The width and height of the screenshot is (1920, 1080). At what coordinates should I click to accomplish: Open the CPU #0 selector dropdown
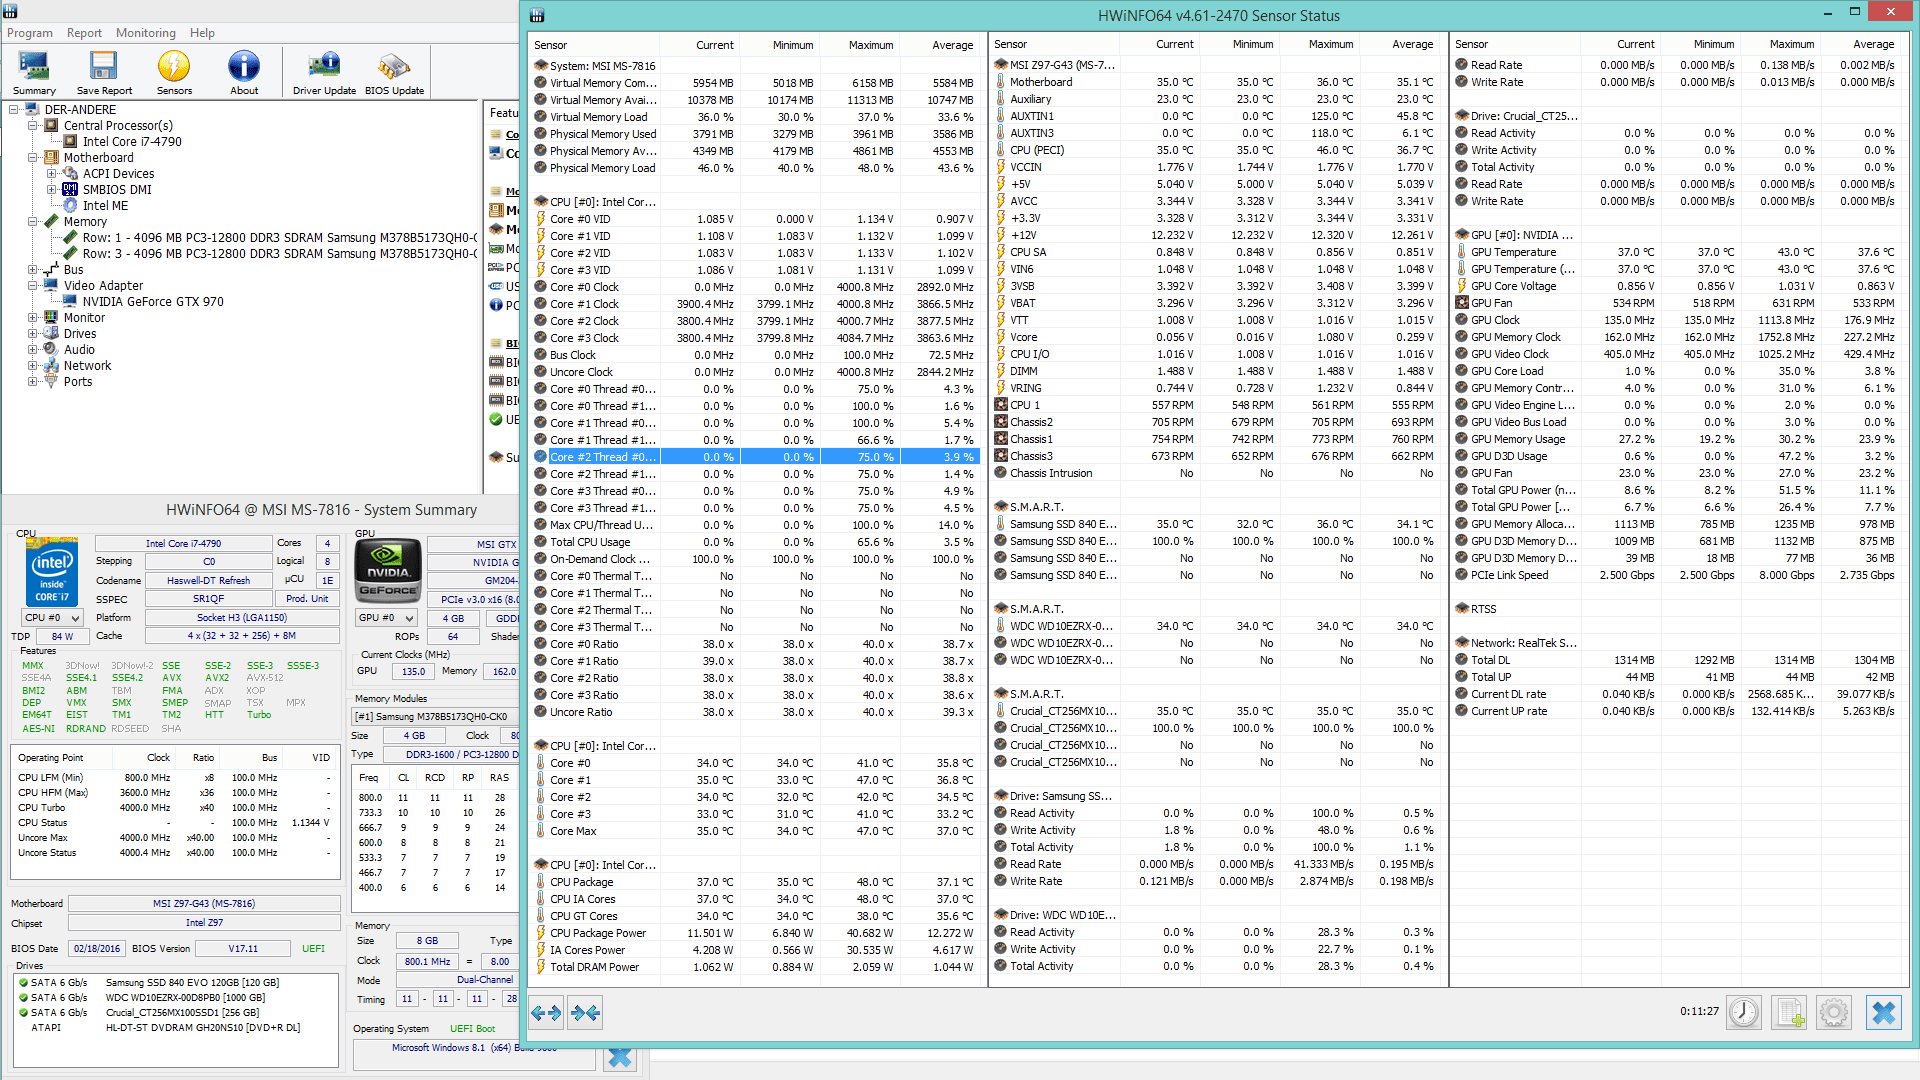coord(51,618)
